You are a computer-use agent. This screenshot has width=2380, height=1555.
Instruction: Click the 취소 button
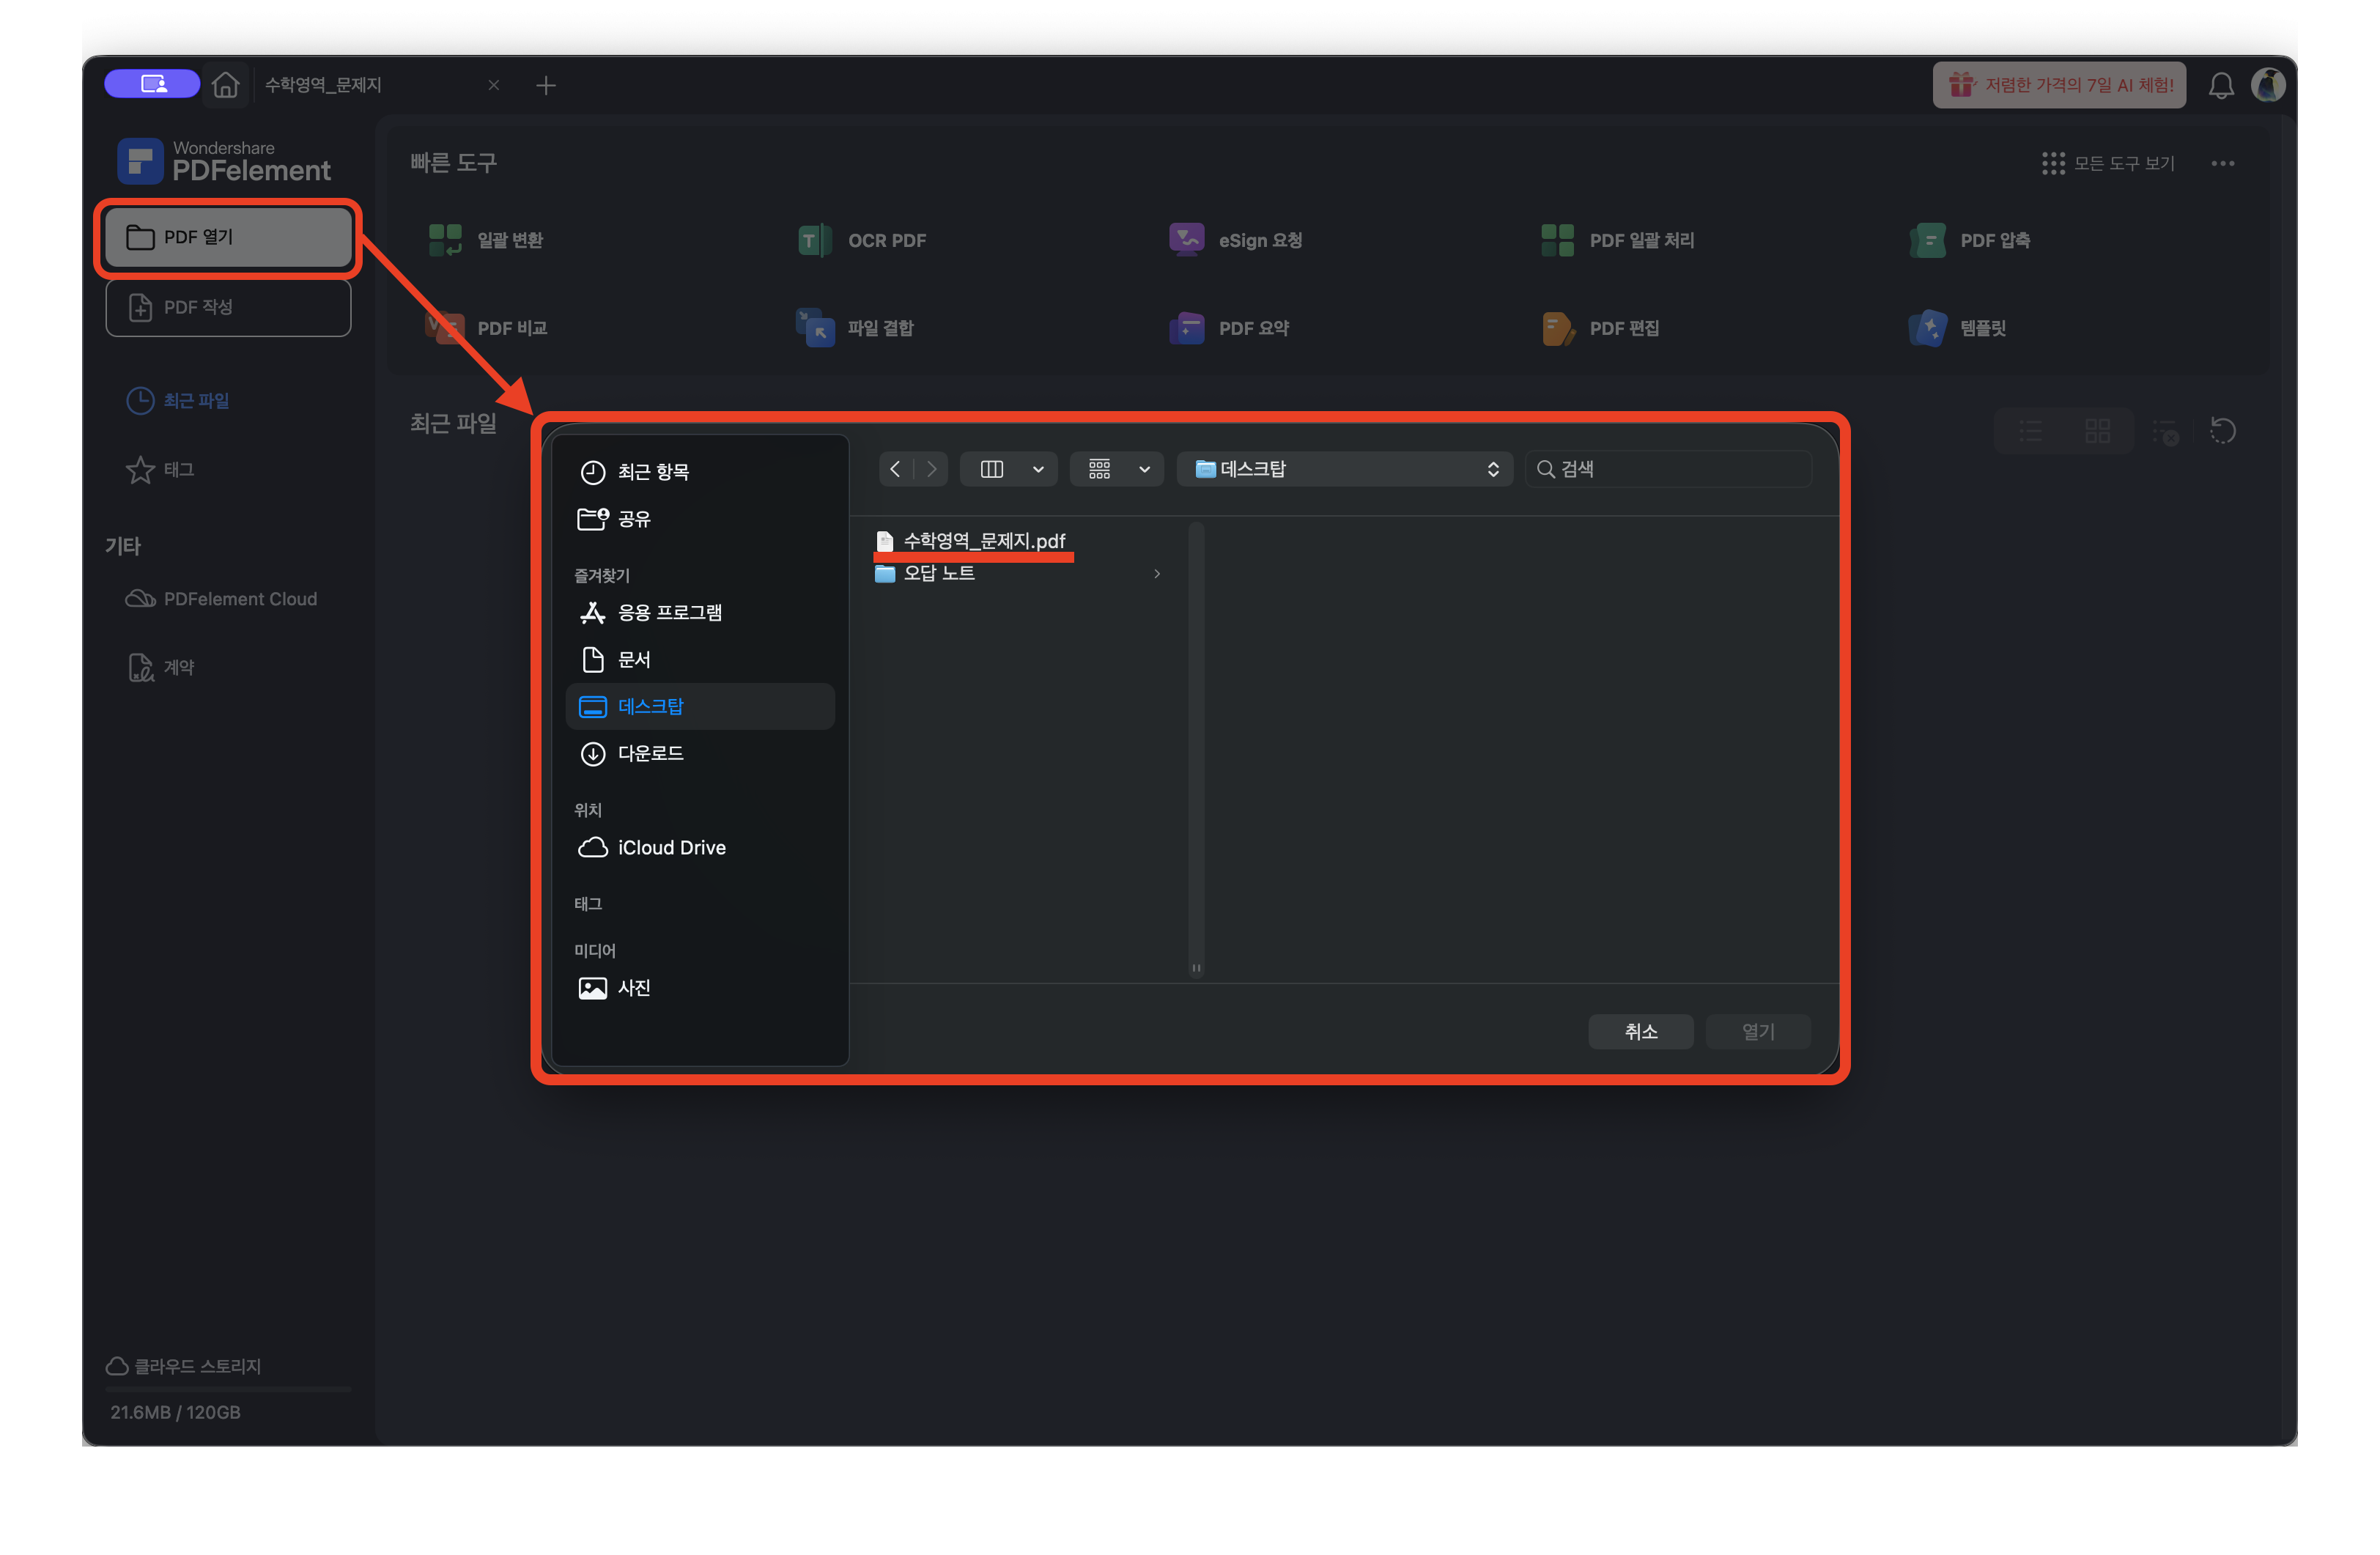(x=1640, y=1031)
